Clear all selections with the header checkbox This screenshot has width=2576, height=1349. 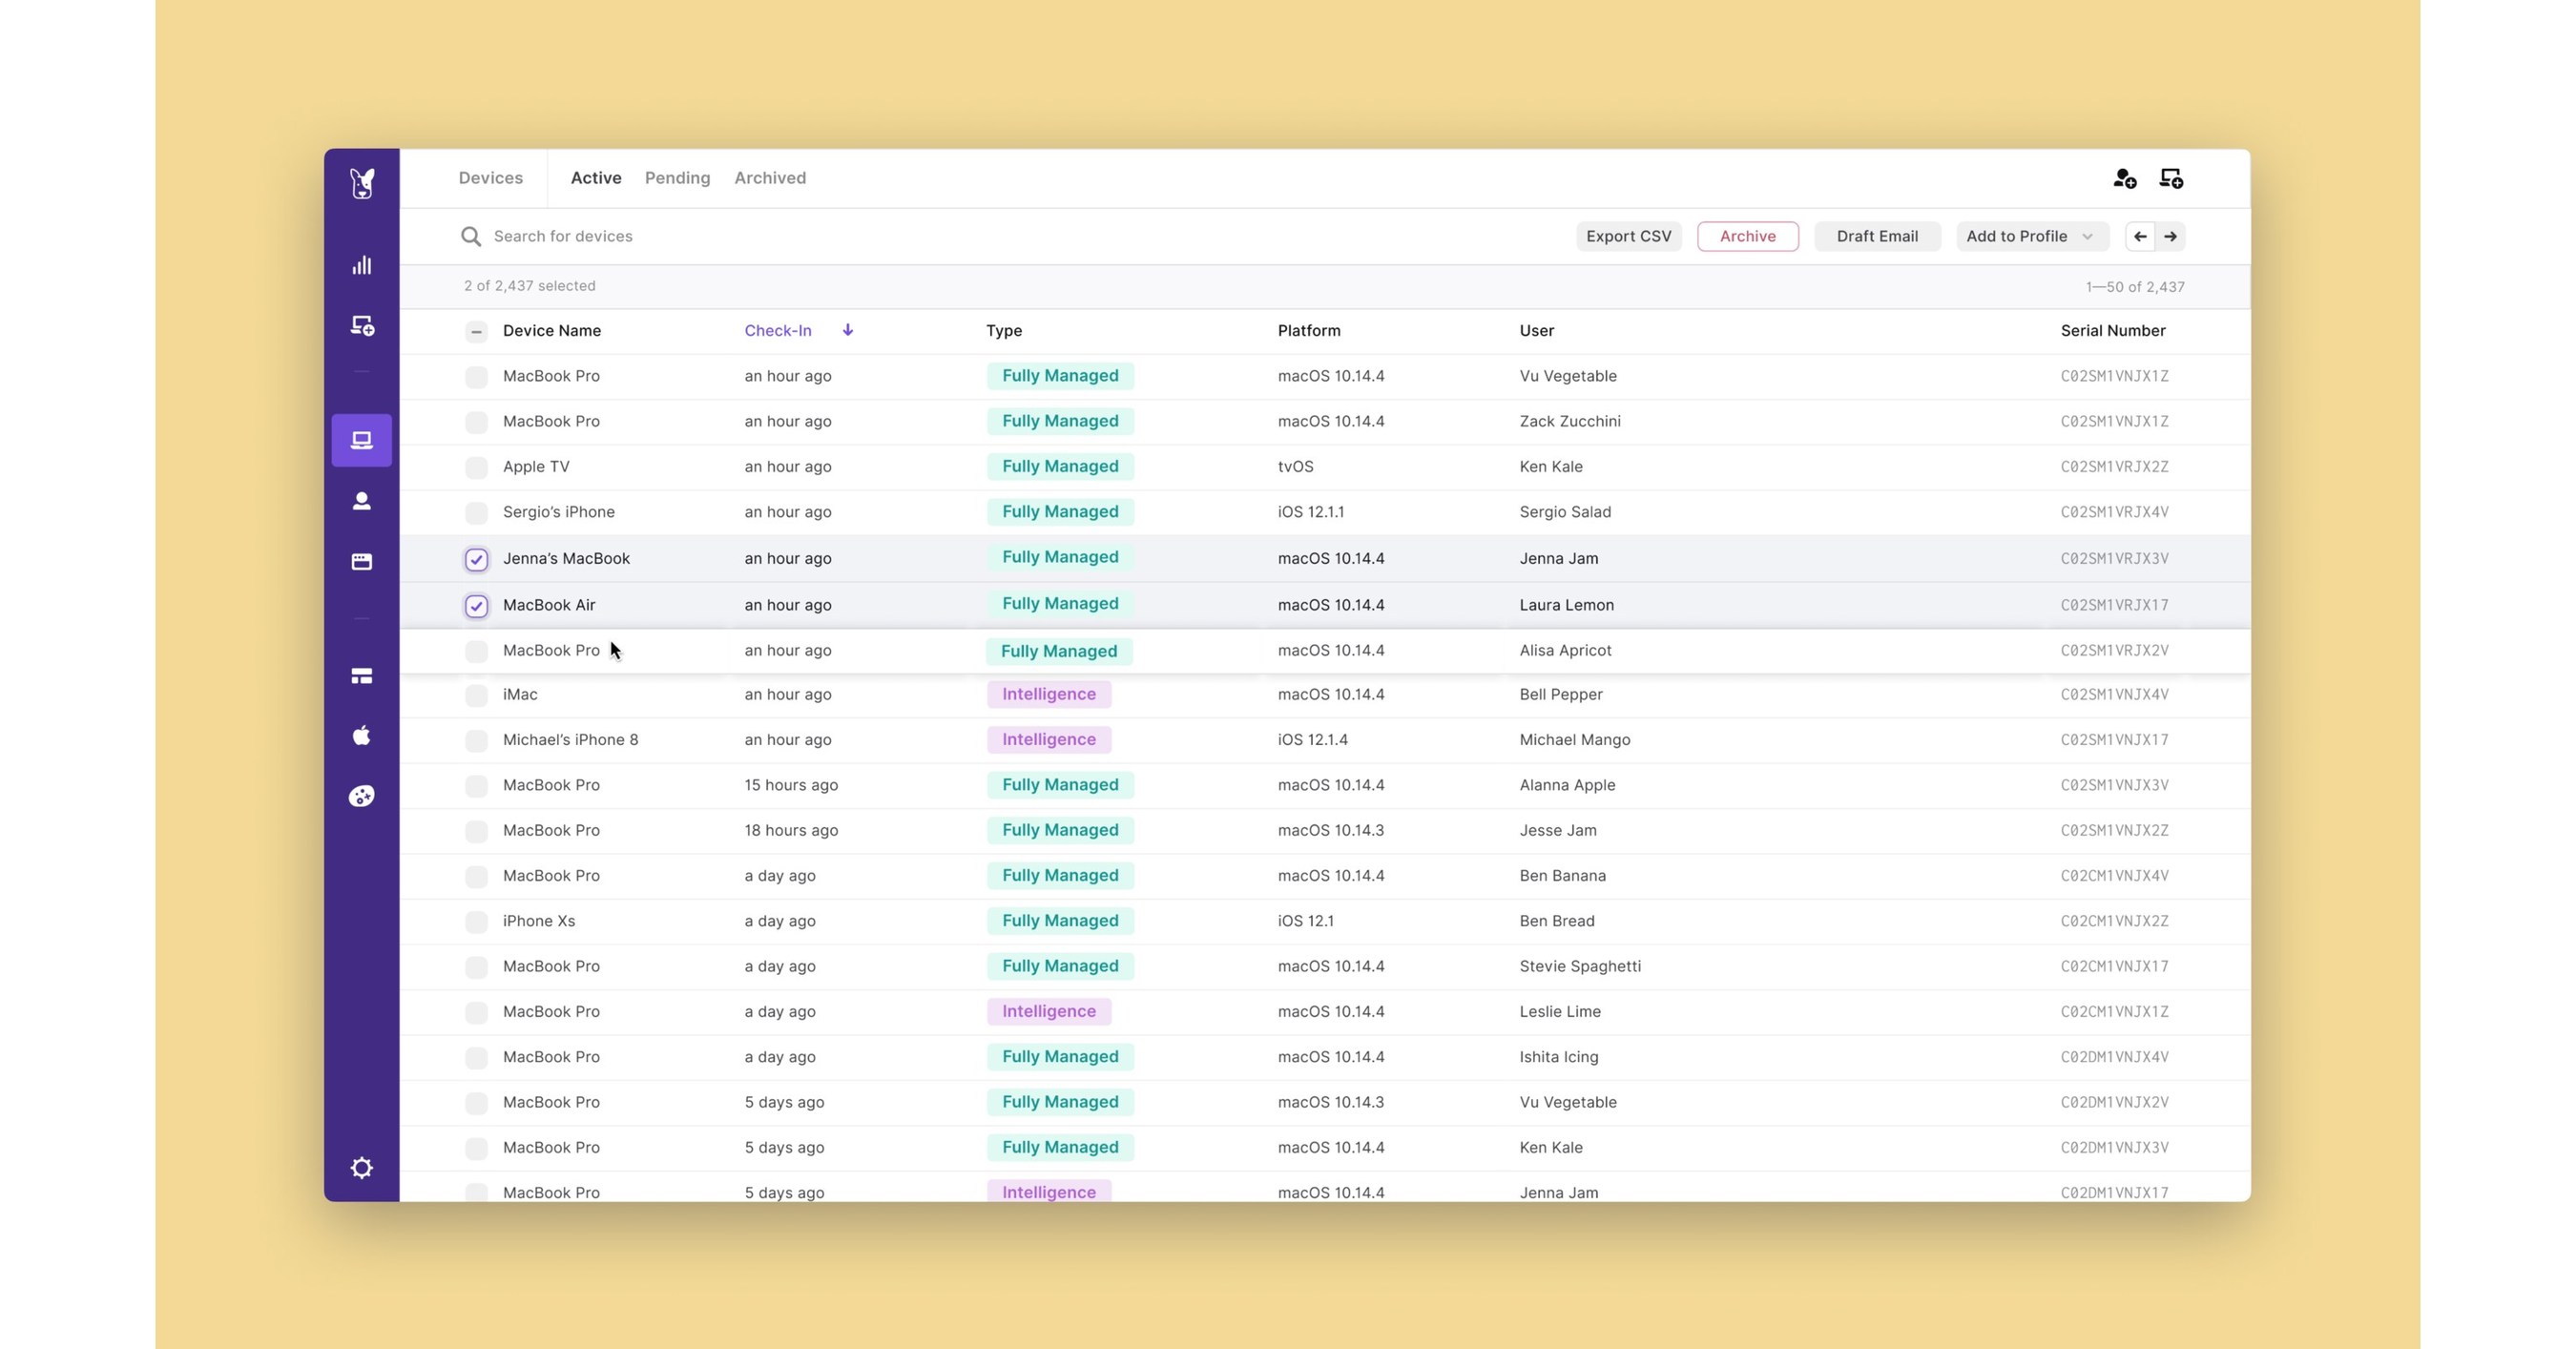[476, 331]
